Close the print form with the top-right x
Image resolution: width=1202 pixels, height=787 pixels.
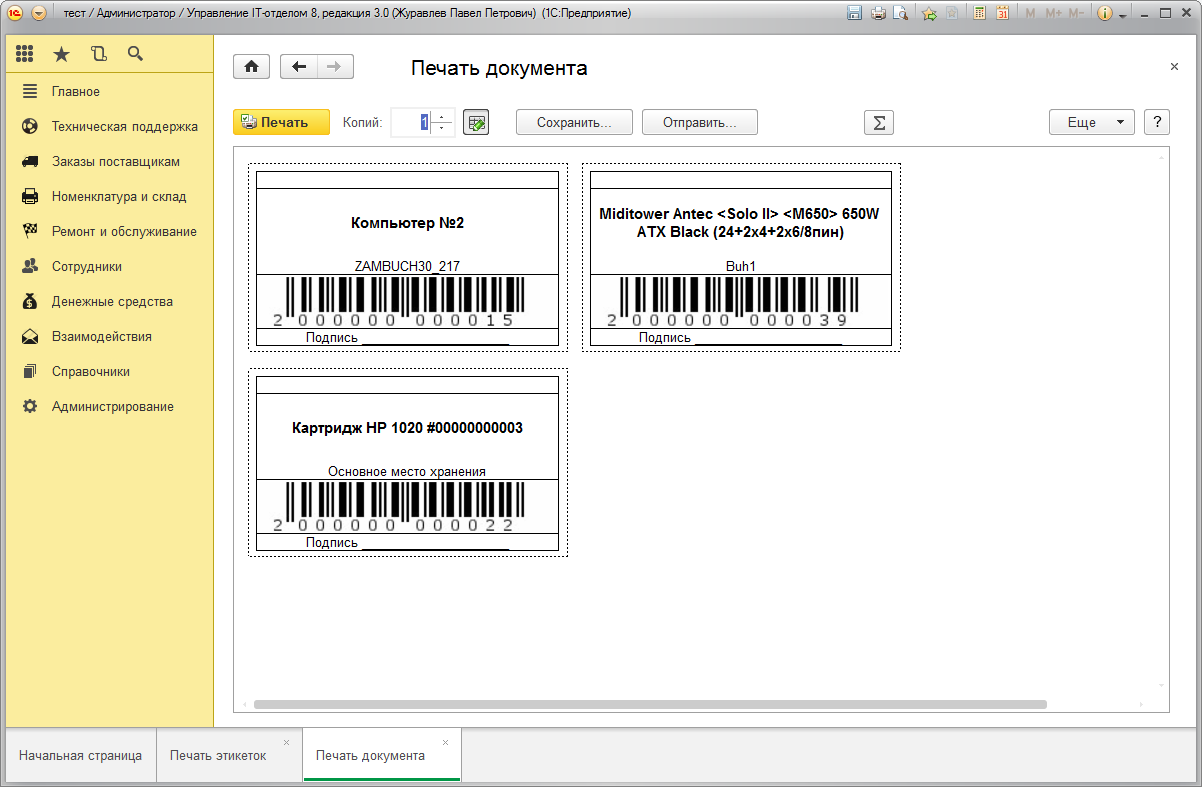[1174, 66]
